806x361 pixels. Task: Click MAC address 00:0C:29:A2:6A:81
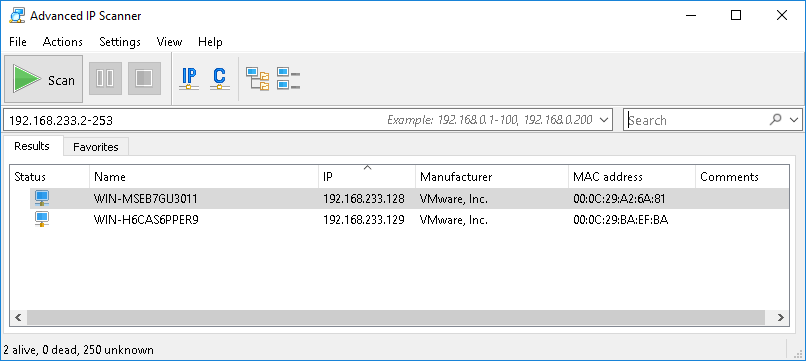tap(619, 198)
